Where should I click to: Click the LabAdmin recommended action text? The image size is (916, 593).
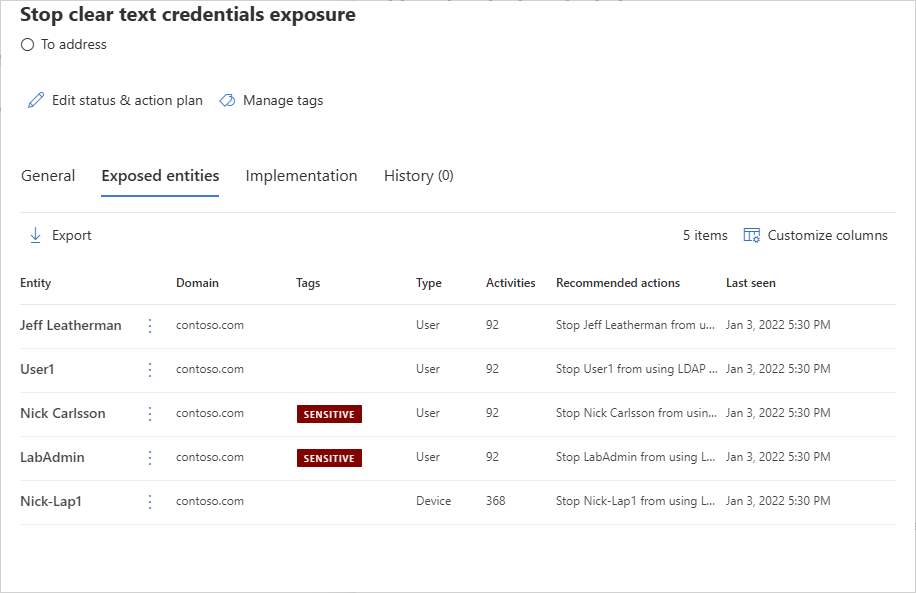(x=635, y=457)
